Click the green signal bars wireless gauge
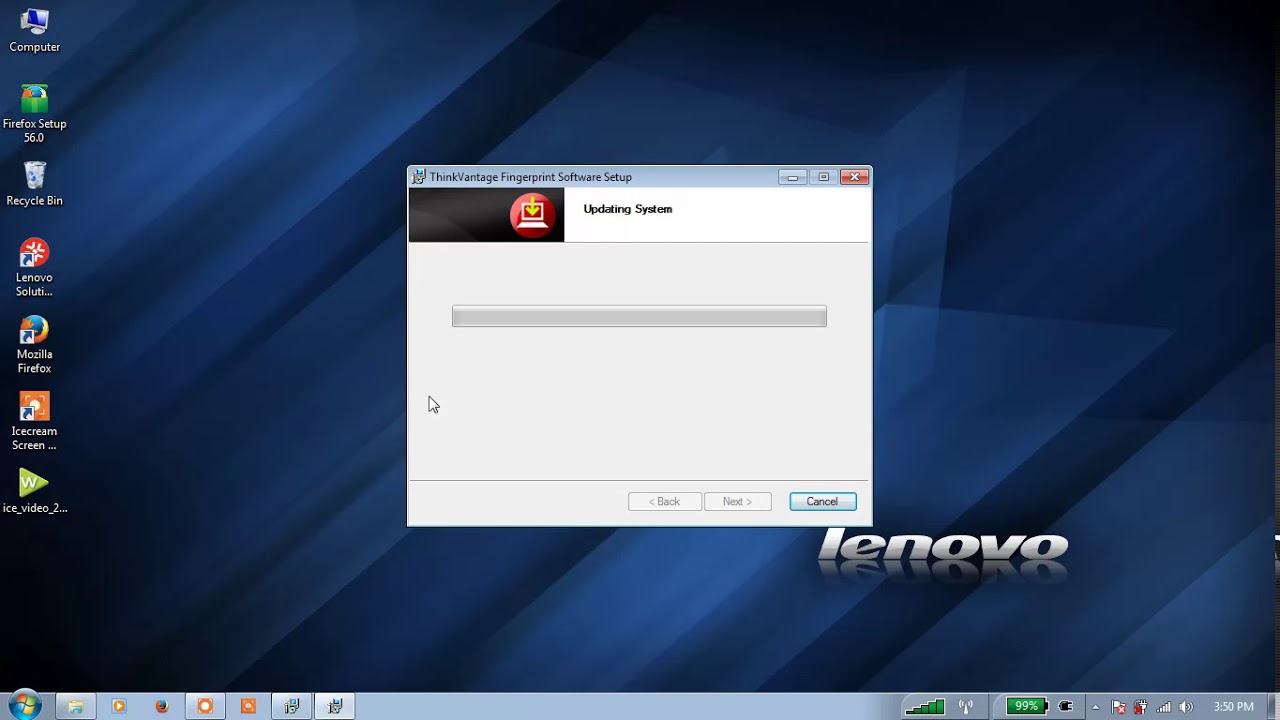 point(924,706)
